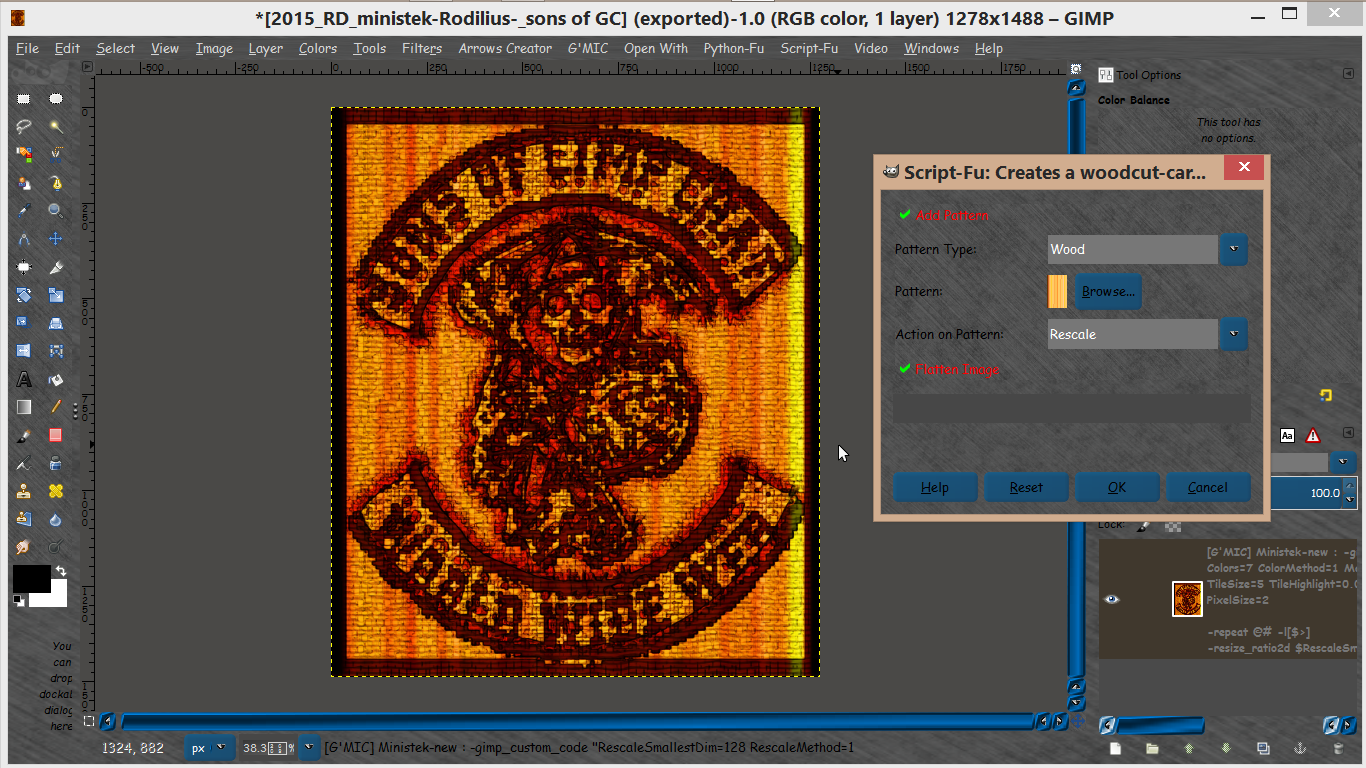Confirm the dialog with OK
1366x768 pixels.
1117,487
